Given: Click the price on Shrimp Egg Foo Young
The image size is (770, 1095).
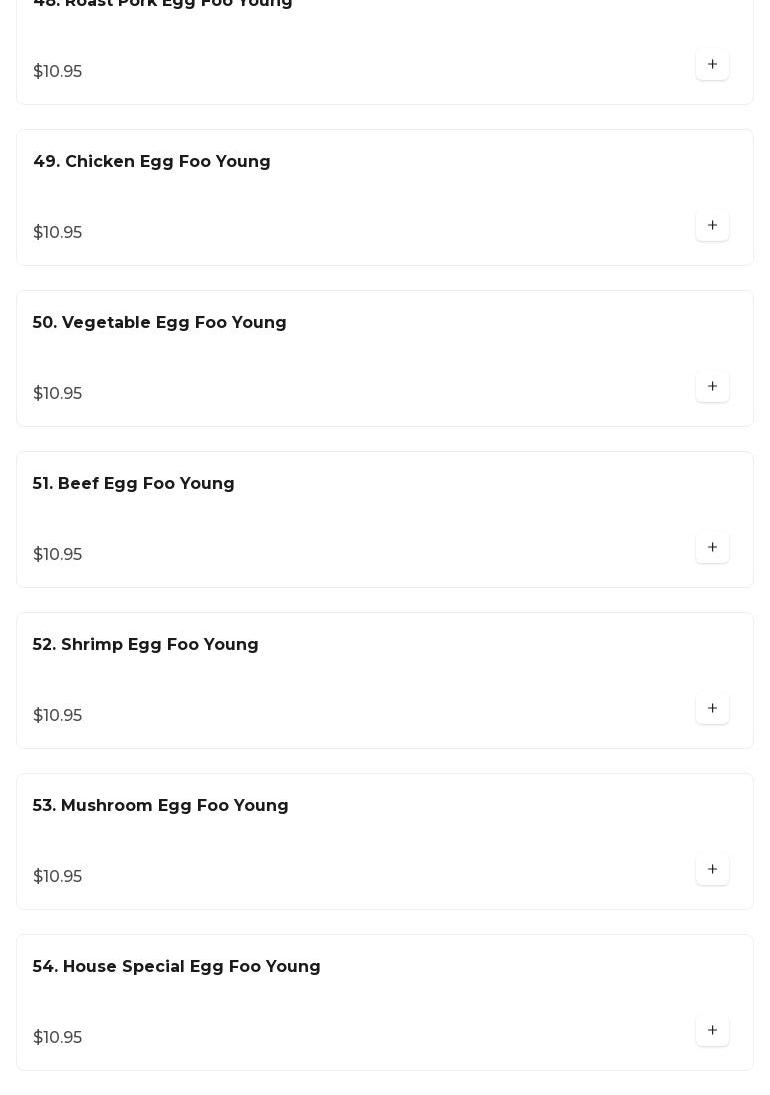Looking at the screenshot, I should [58, 716].
